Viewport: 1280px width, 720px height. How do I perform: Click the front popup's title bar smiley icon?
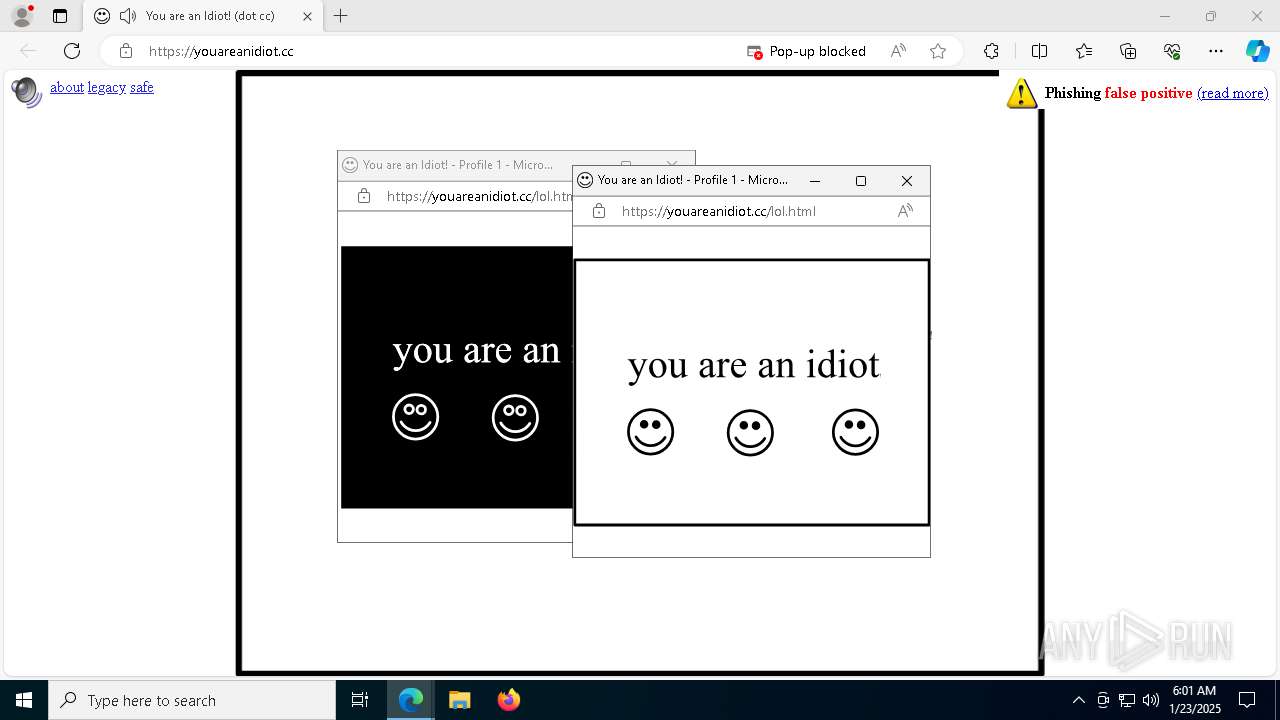pos(585,180)
